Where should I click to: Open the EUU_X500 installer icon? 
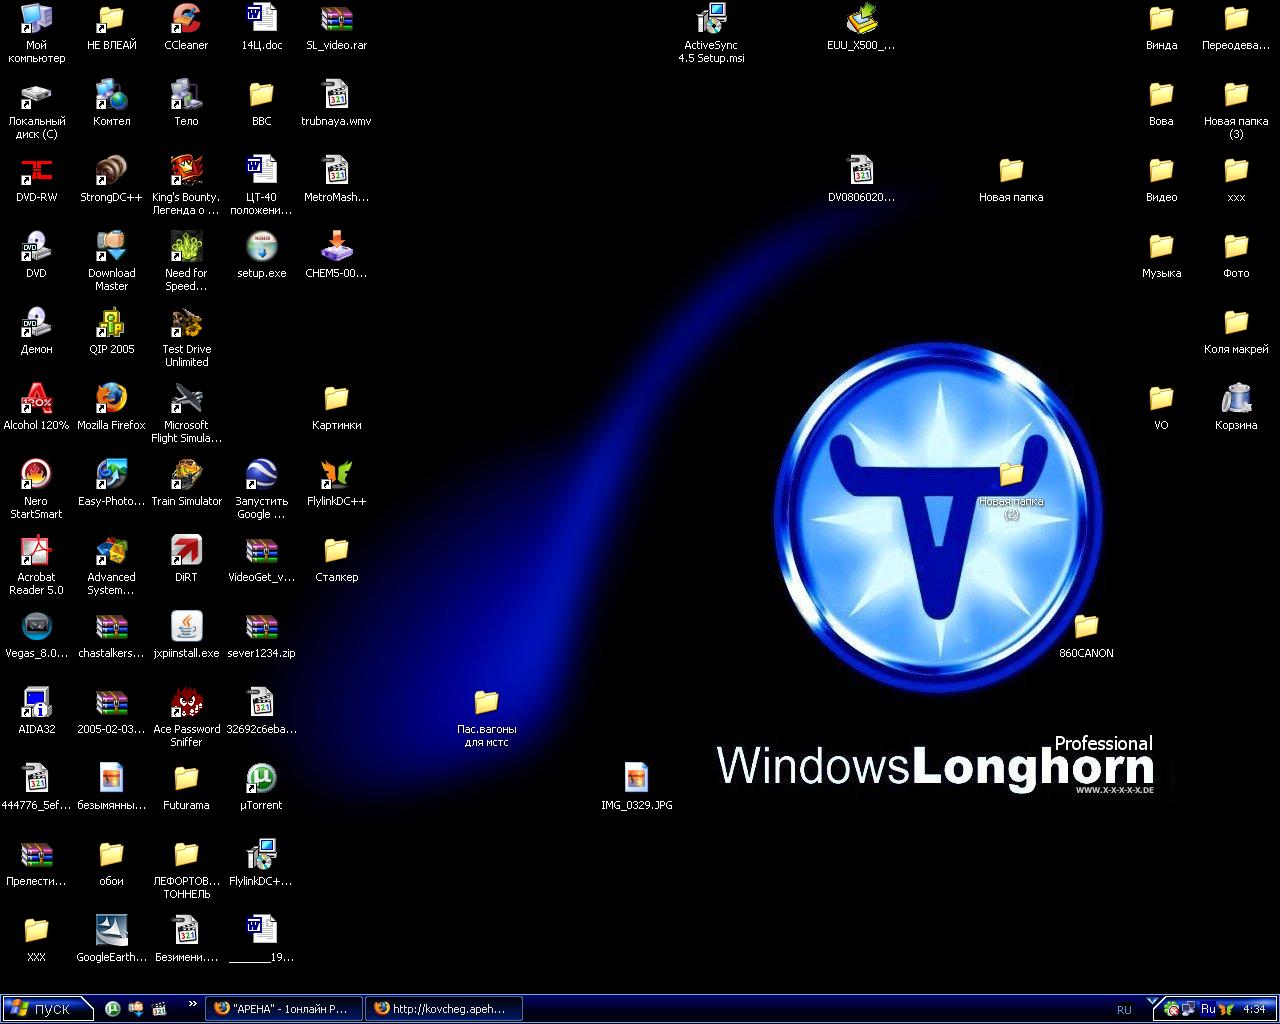coord(861,26)
